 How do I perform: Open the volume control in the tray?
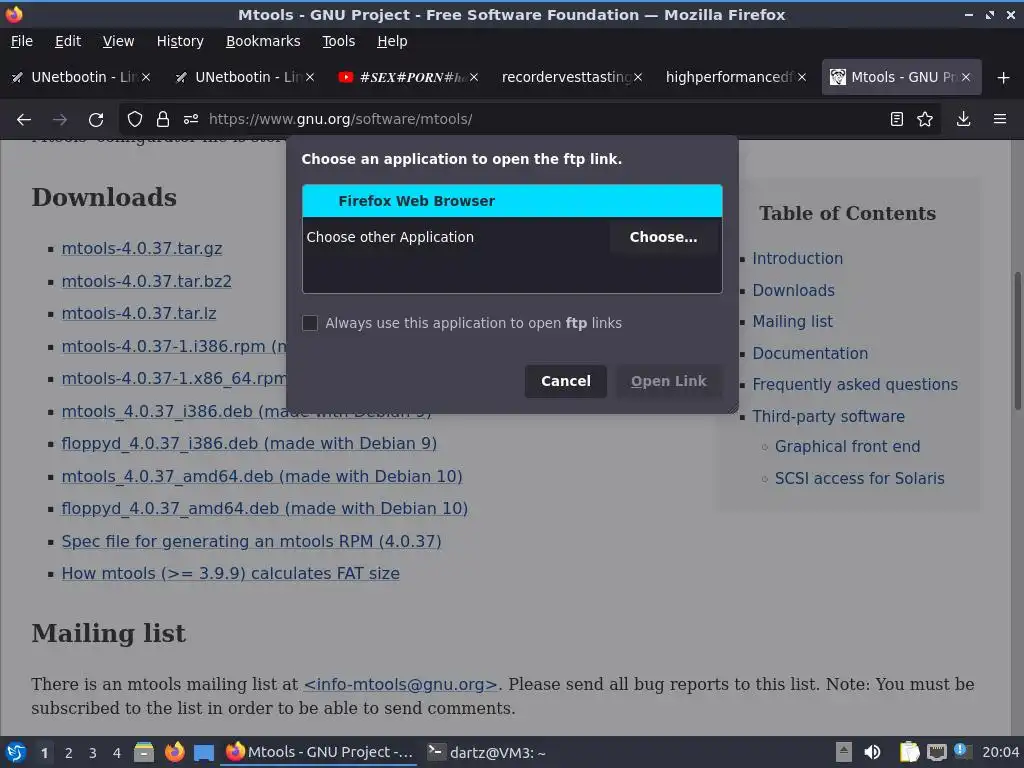(872, 752)
